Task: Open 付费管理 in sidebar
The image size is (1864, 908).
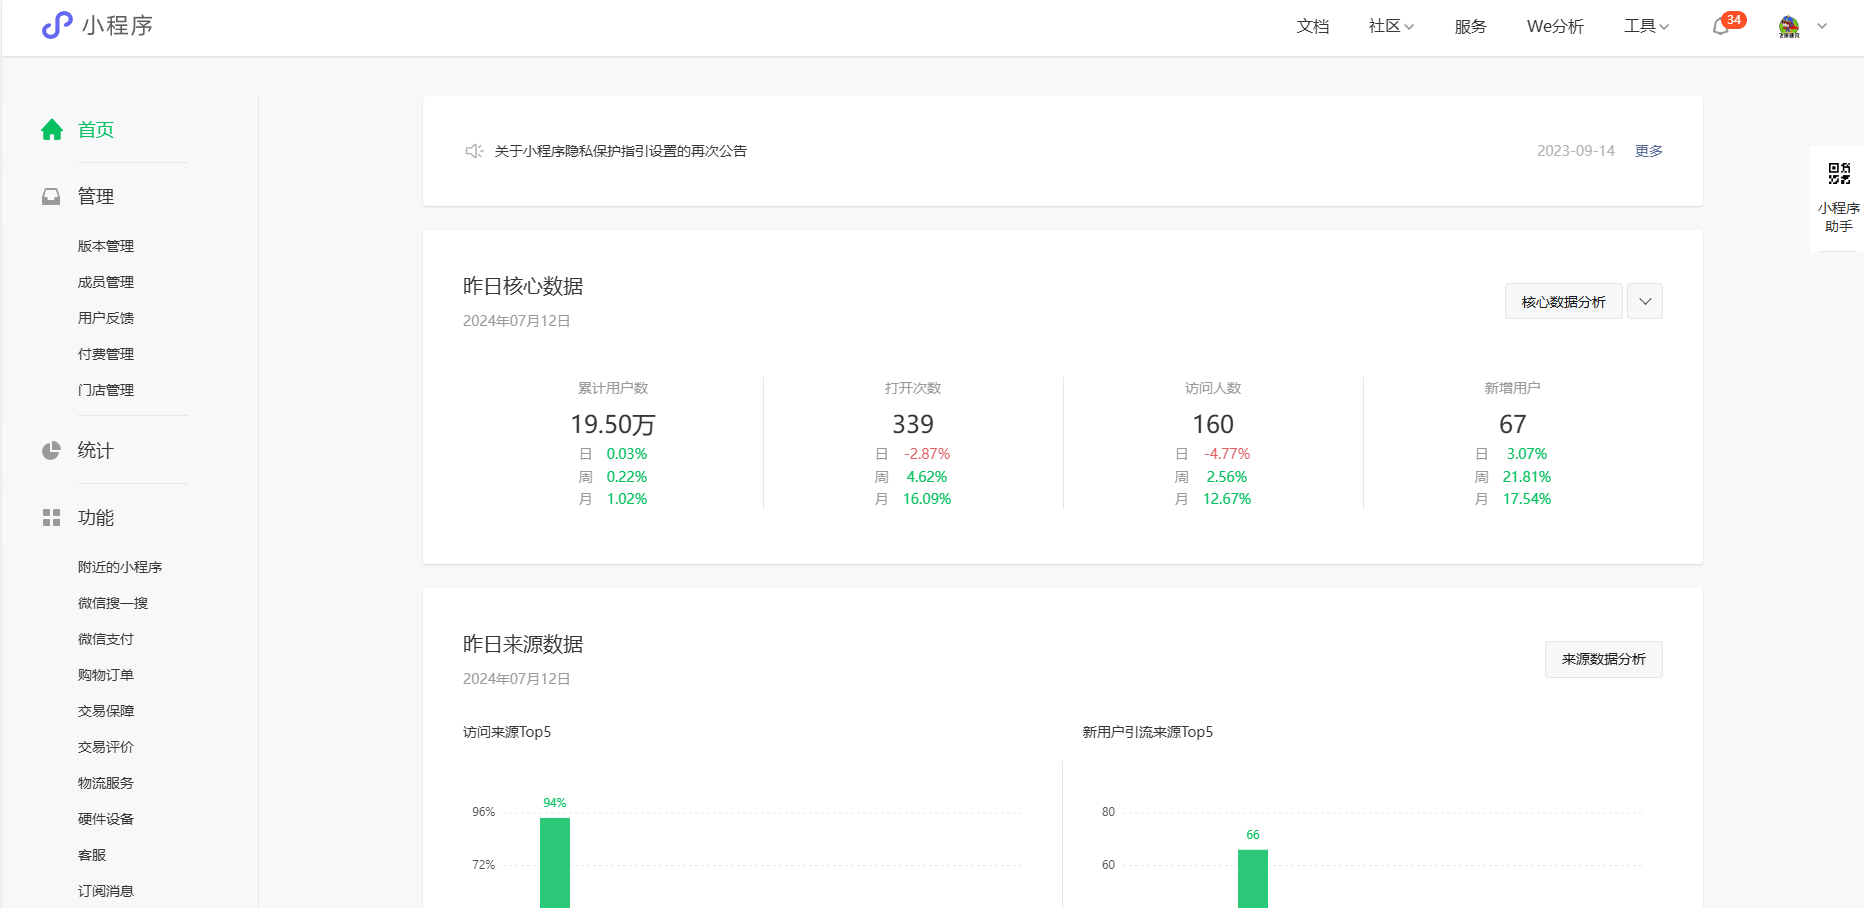Action: tap(106, 354)
